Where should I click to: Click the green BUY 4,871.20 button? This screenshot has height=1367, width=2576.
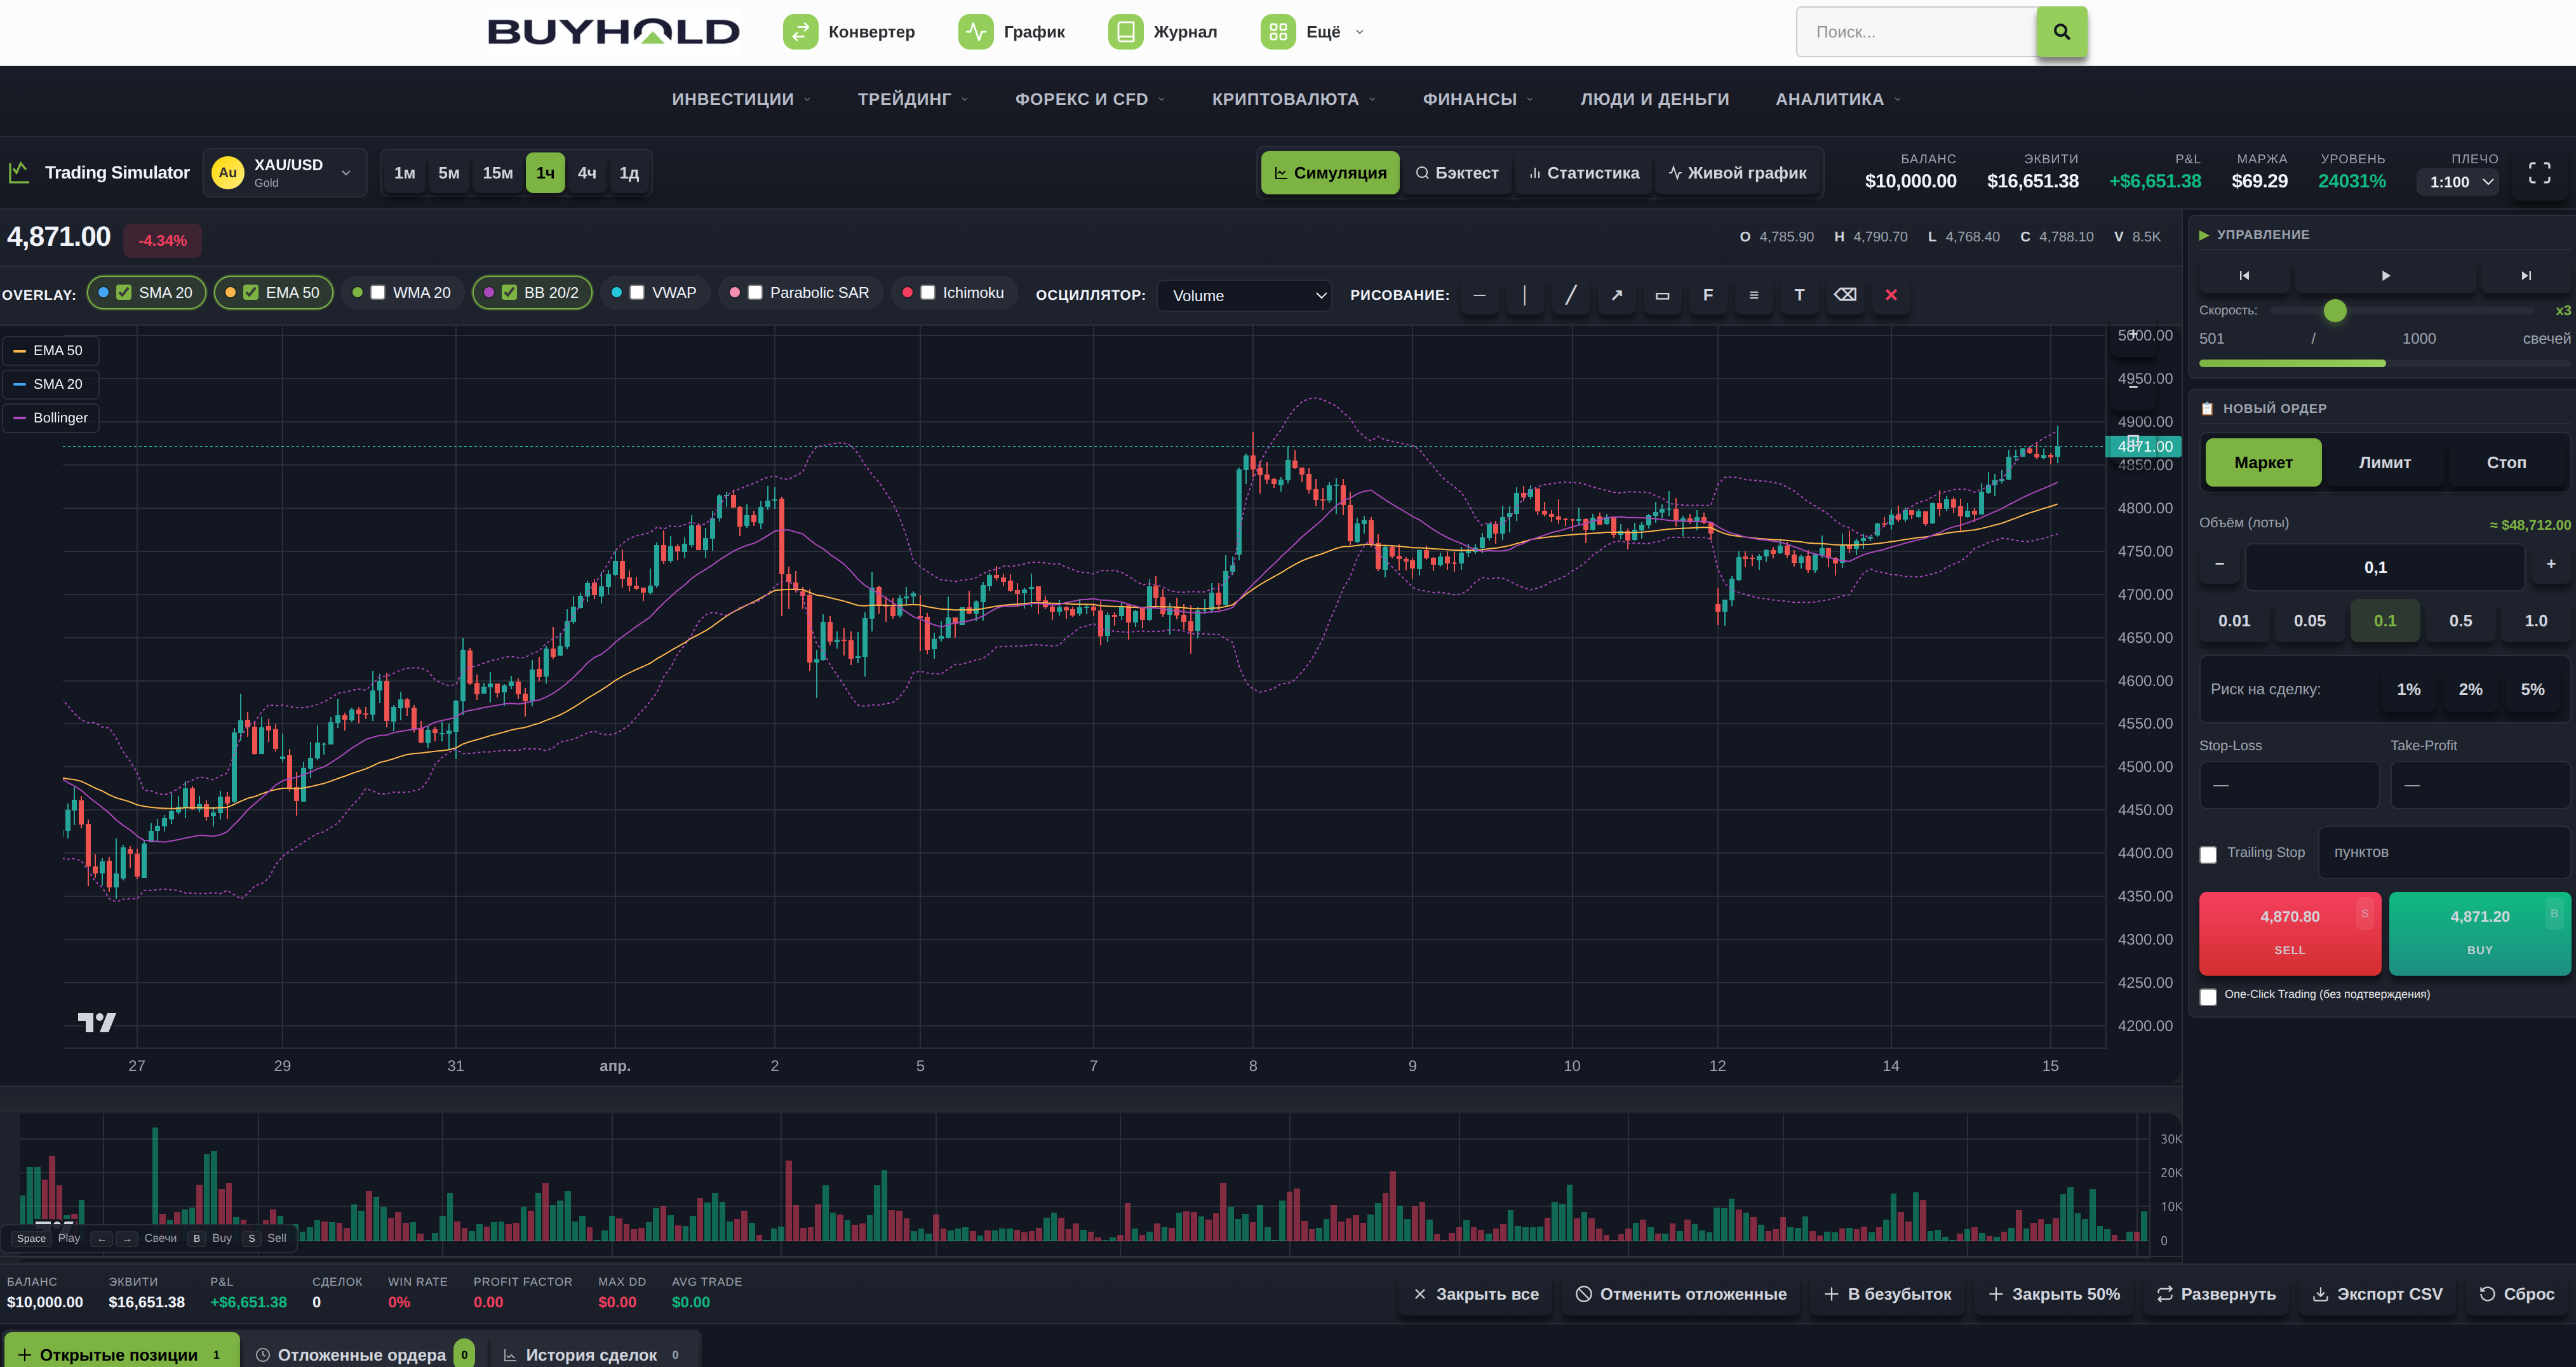click(2479, 933)
